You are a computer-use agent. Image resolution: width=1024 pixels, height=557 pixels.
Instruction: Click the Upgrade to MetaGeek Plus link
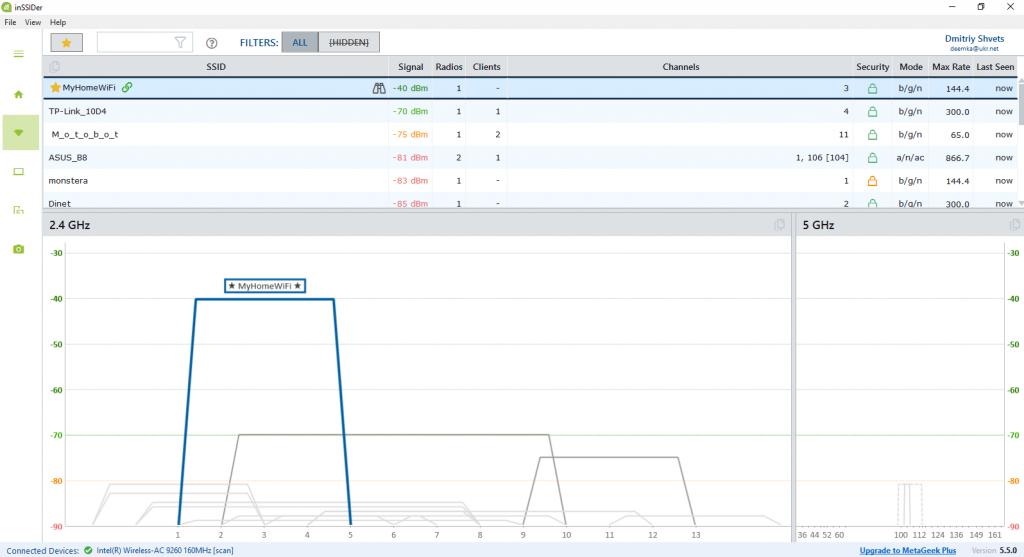[x=908, y=550]
